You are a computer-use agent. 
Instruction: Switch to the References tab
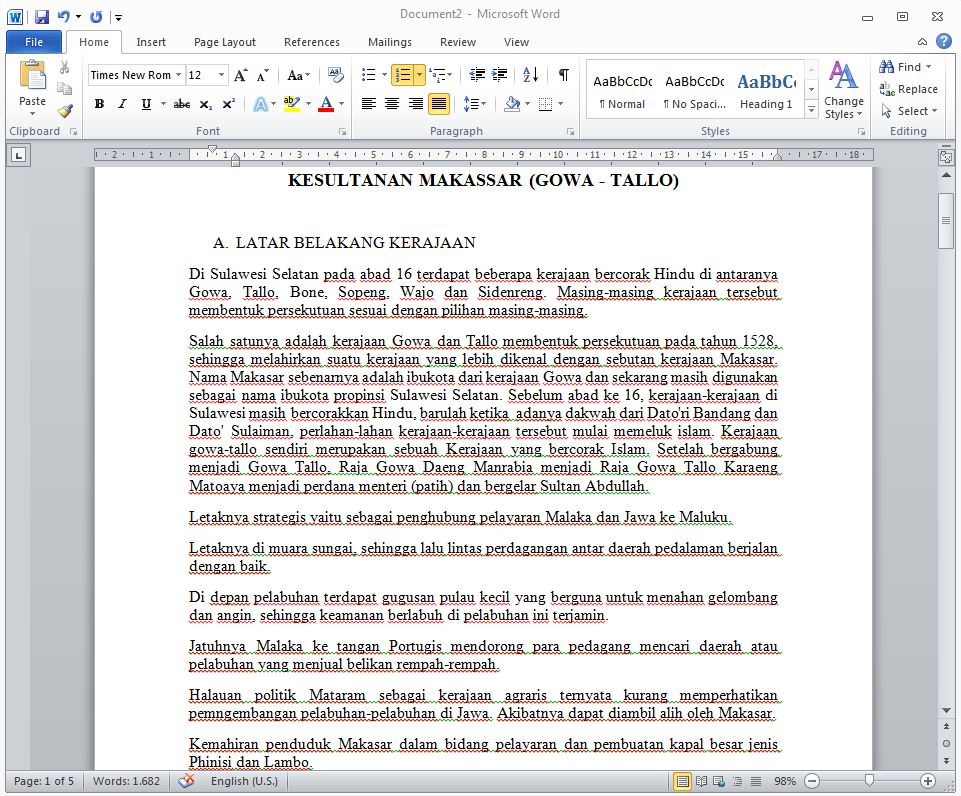(x=312, y=42)
